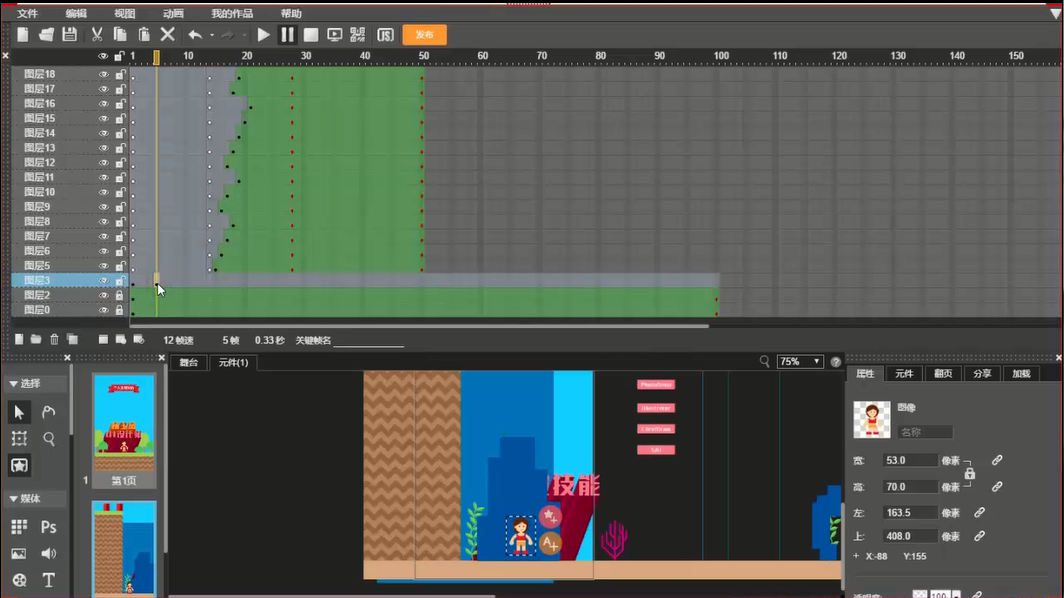Screen dimensions: 1064x598
Task: Toggle visibility of 图层0
Action: point(103,310)
